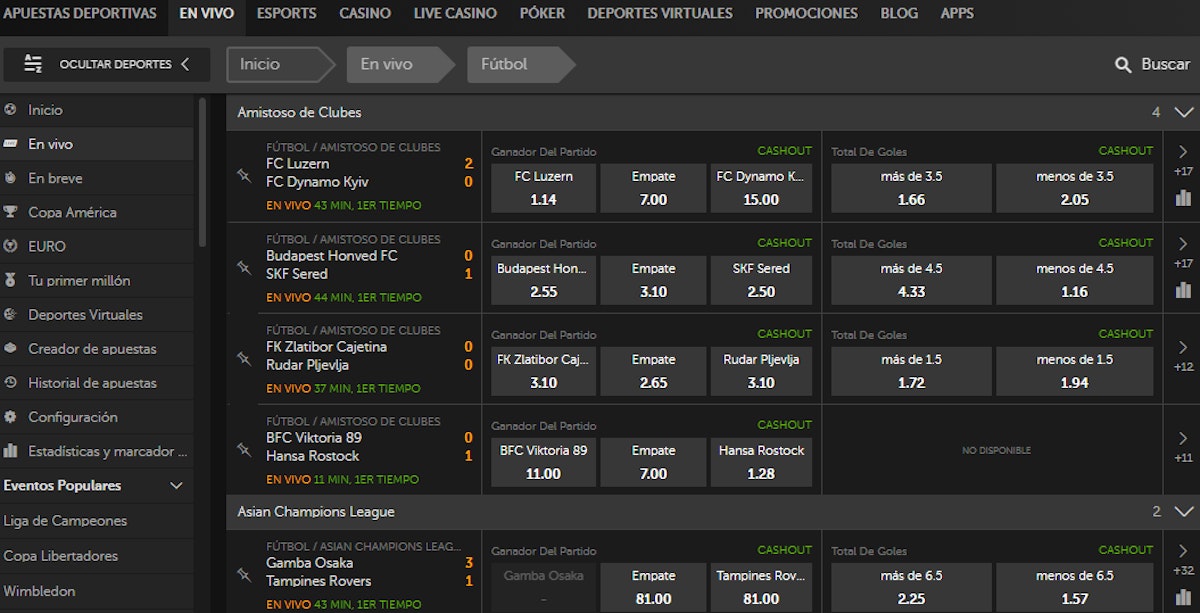Switch to the CASINO tab

pyautogui.click(x=365, y=13)
